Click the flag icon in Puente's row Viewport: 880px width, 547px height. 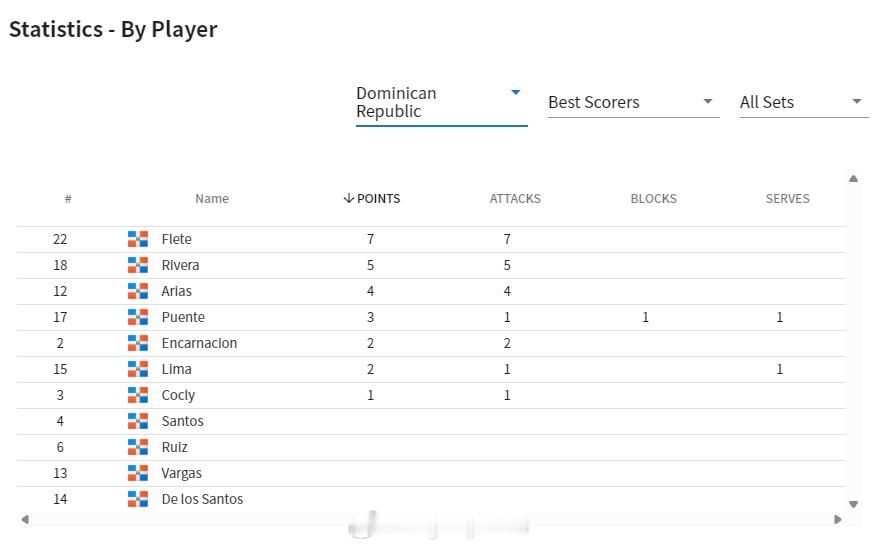tap(138, 317)
